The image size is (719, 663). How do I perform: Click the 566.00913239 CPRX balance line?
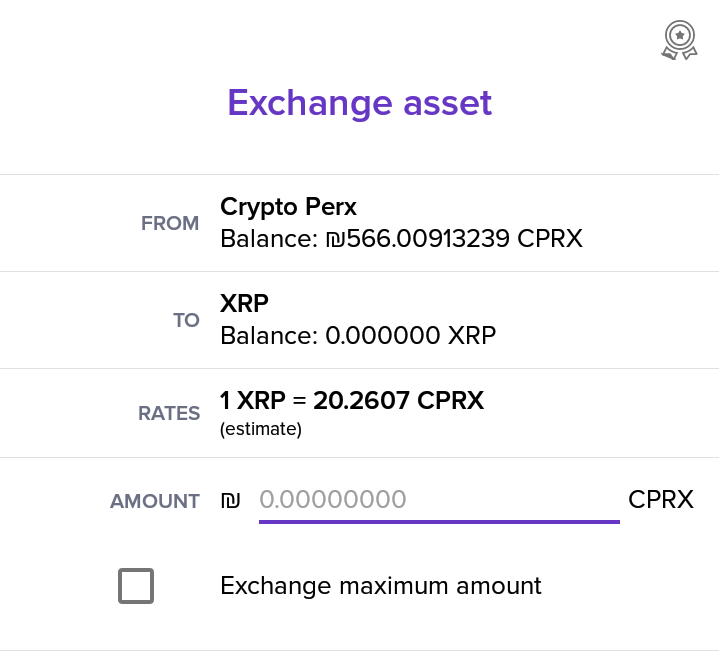(401, 238)
